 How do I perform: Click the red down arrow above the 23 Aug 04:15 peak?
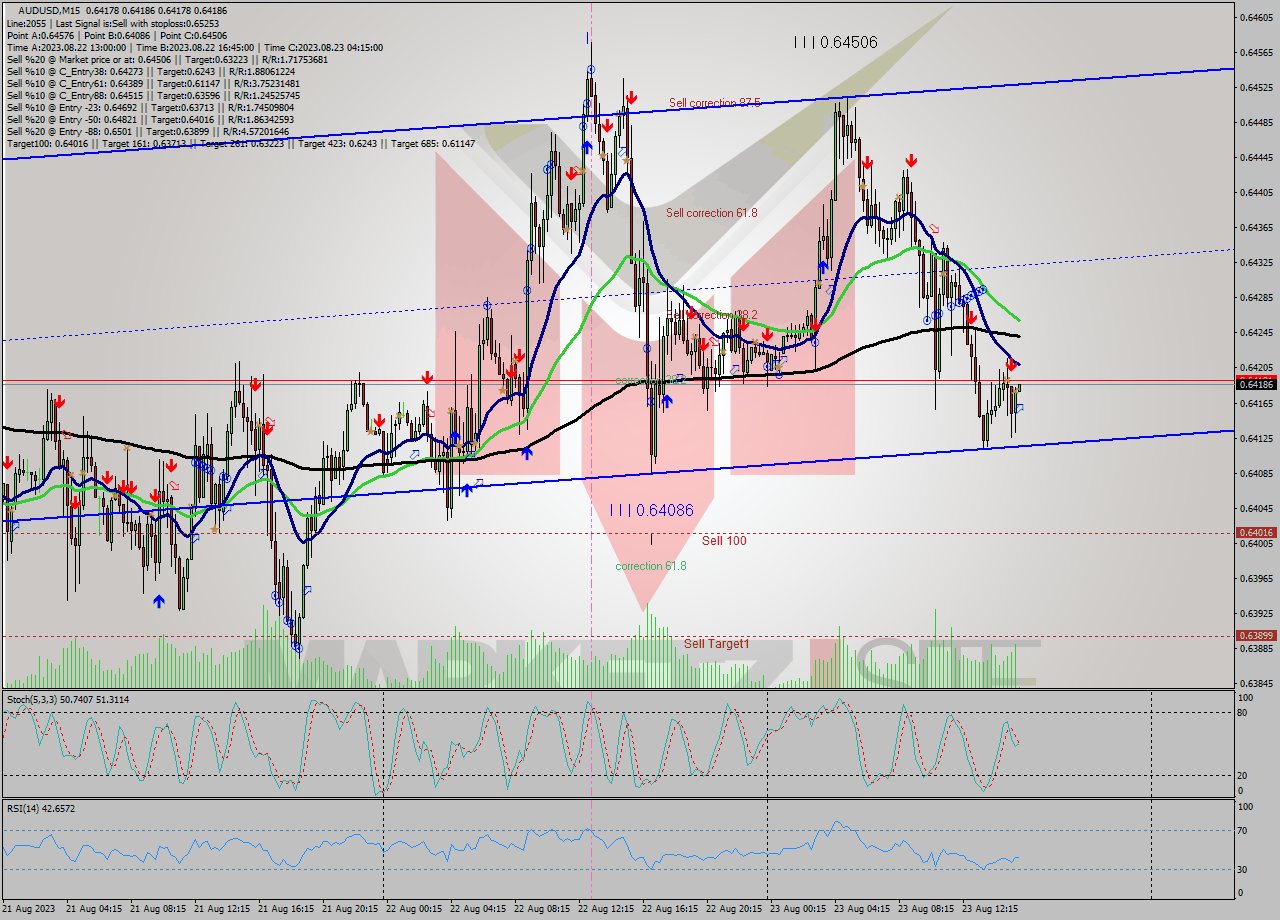(868, 162)
